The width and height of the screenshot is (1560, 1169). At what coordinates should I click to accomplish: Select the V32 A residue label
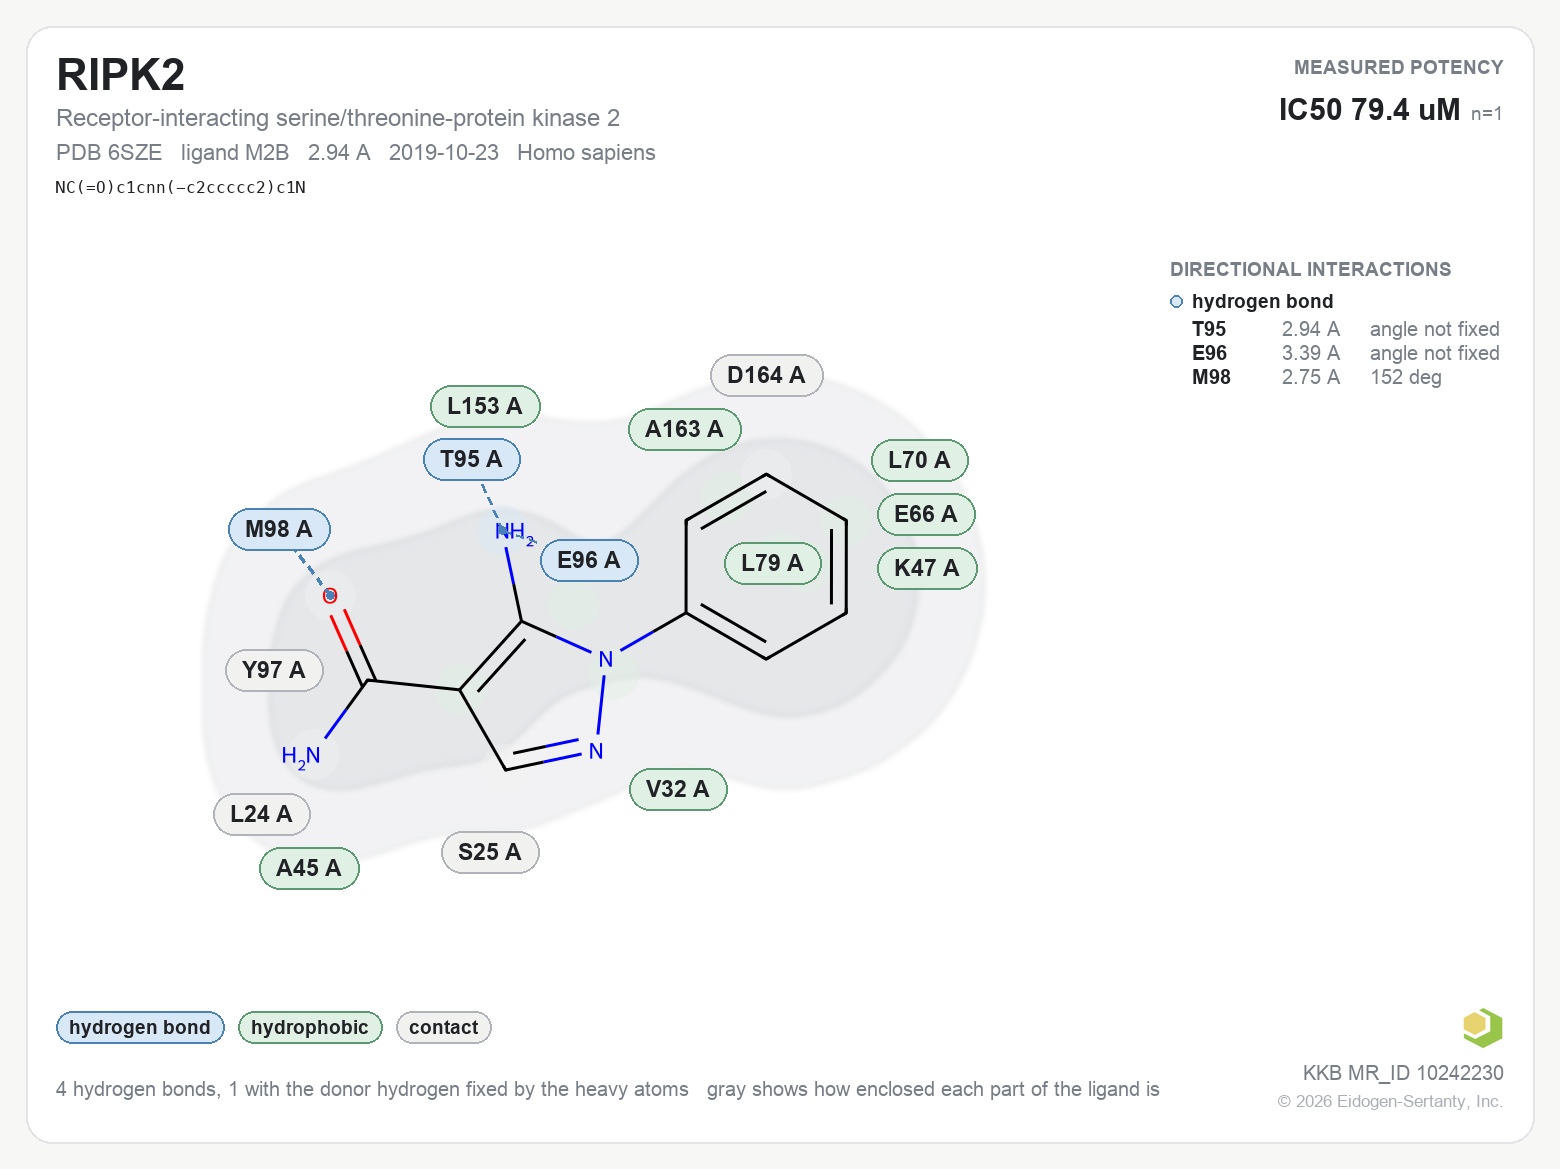coord(678,789)
